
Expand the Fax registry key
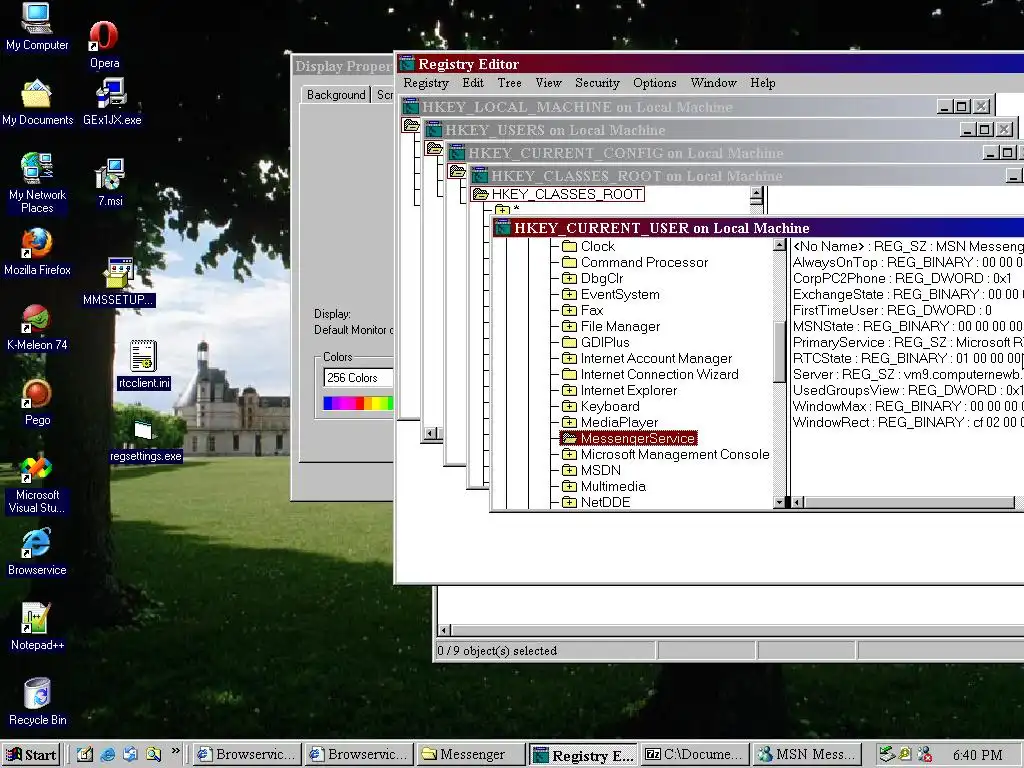coord(569,310)
